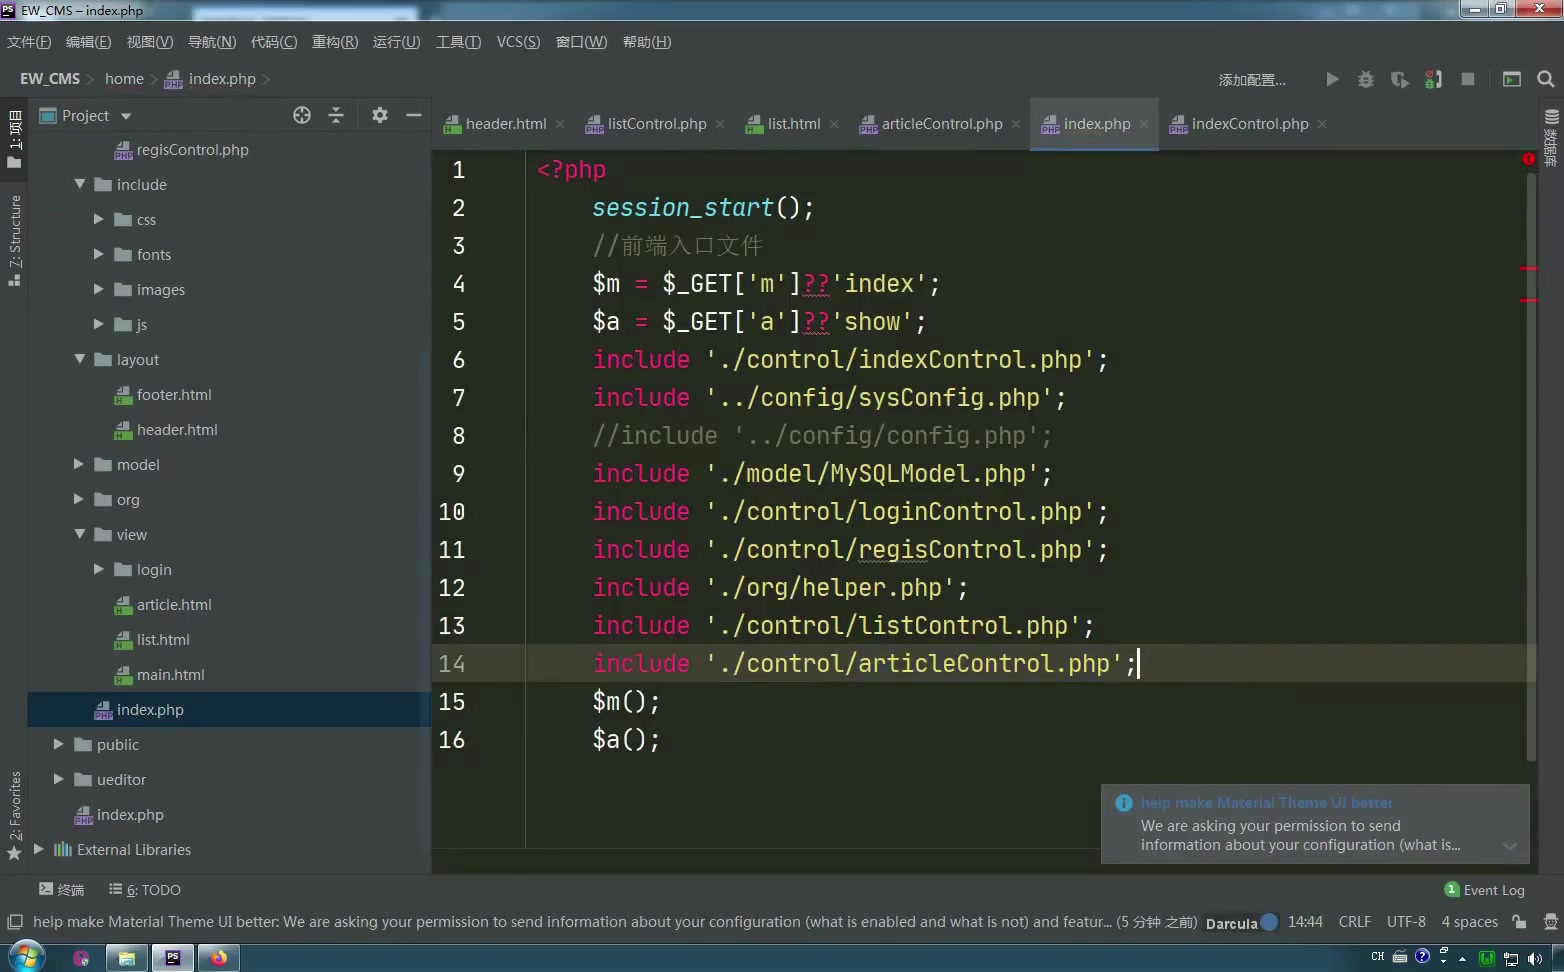Open the 6: TODO tool window

(145, 889)
